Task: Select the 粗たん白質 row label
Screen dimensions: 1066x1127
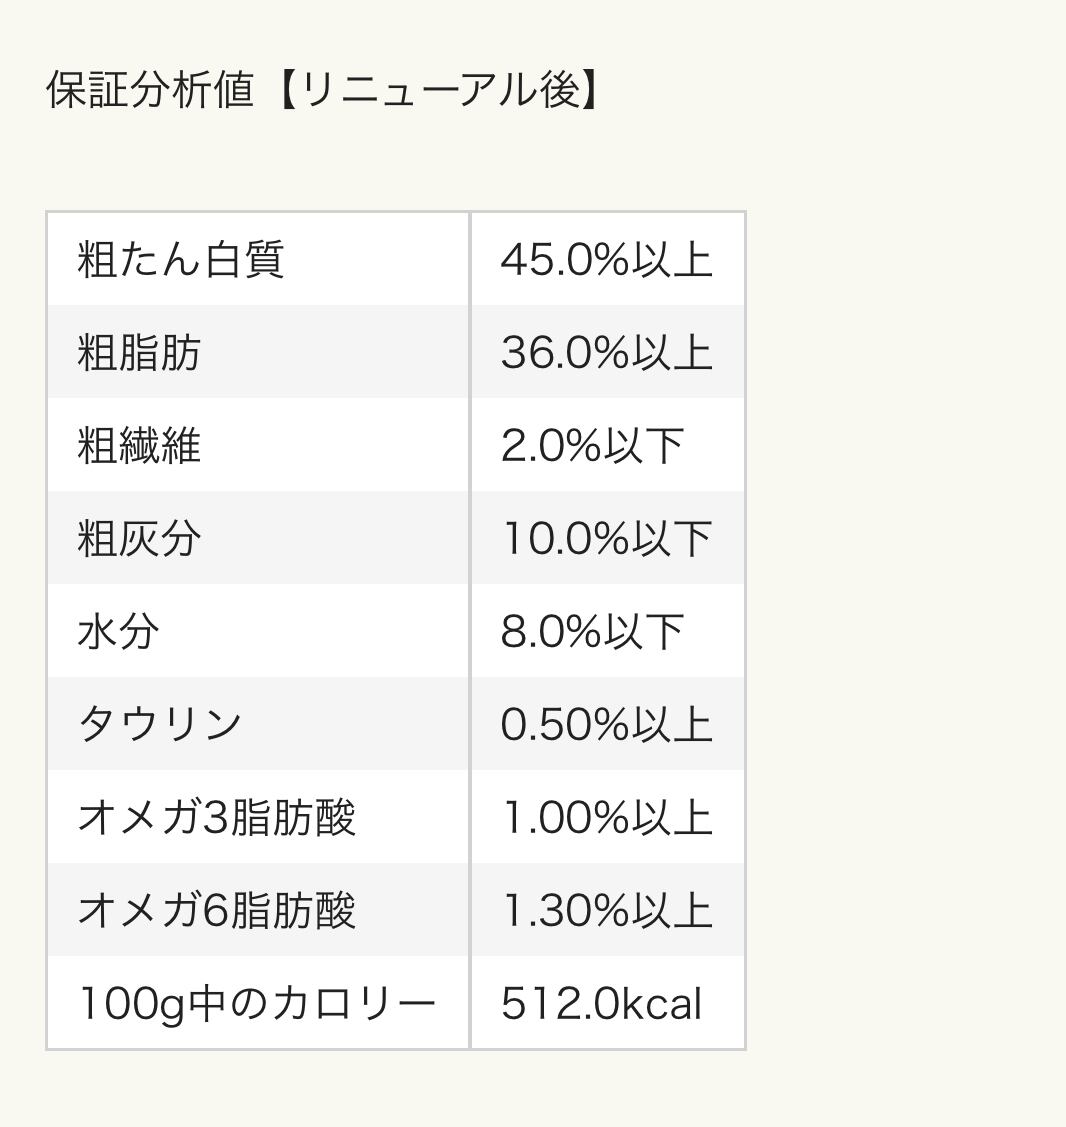Action: [181, 260]
